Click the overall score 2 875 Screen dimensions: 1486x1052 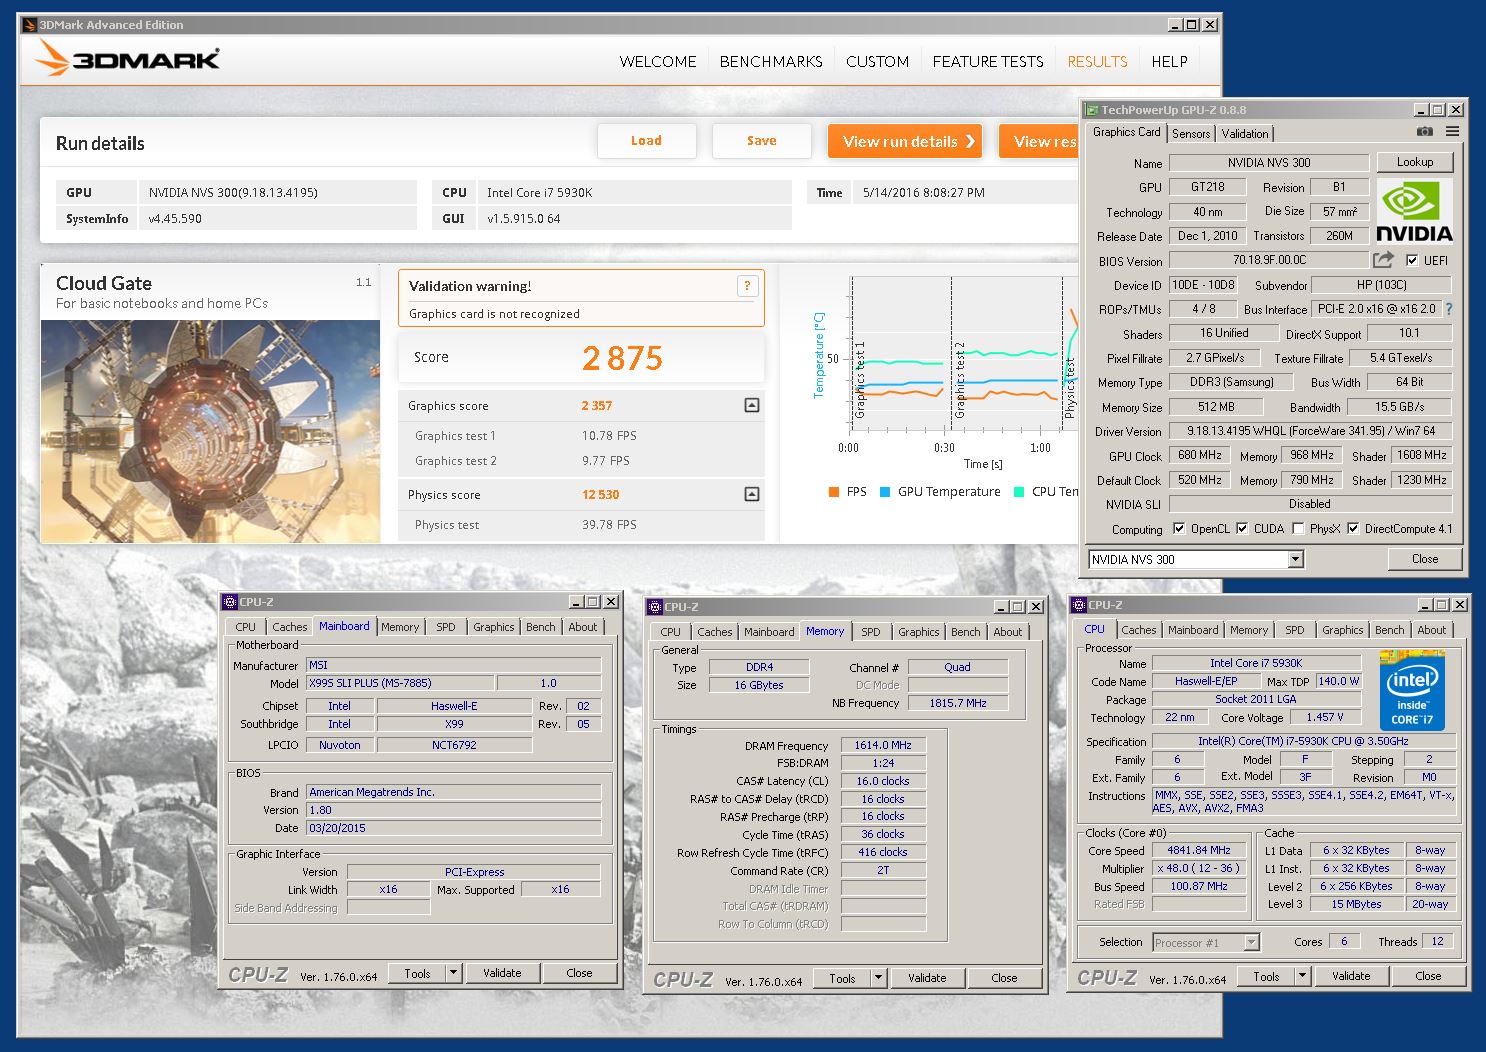[622, 358]
